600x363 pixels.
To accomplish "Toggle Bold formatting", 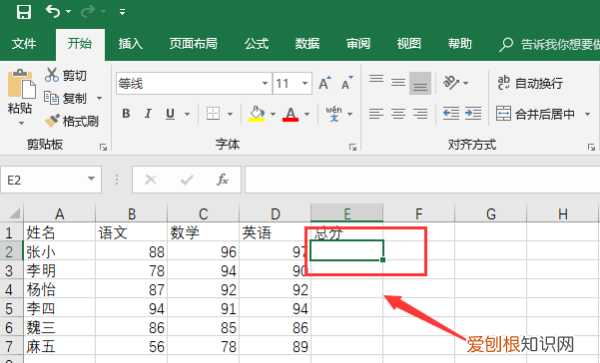I will (126, 114).
